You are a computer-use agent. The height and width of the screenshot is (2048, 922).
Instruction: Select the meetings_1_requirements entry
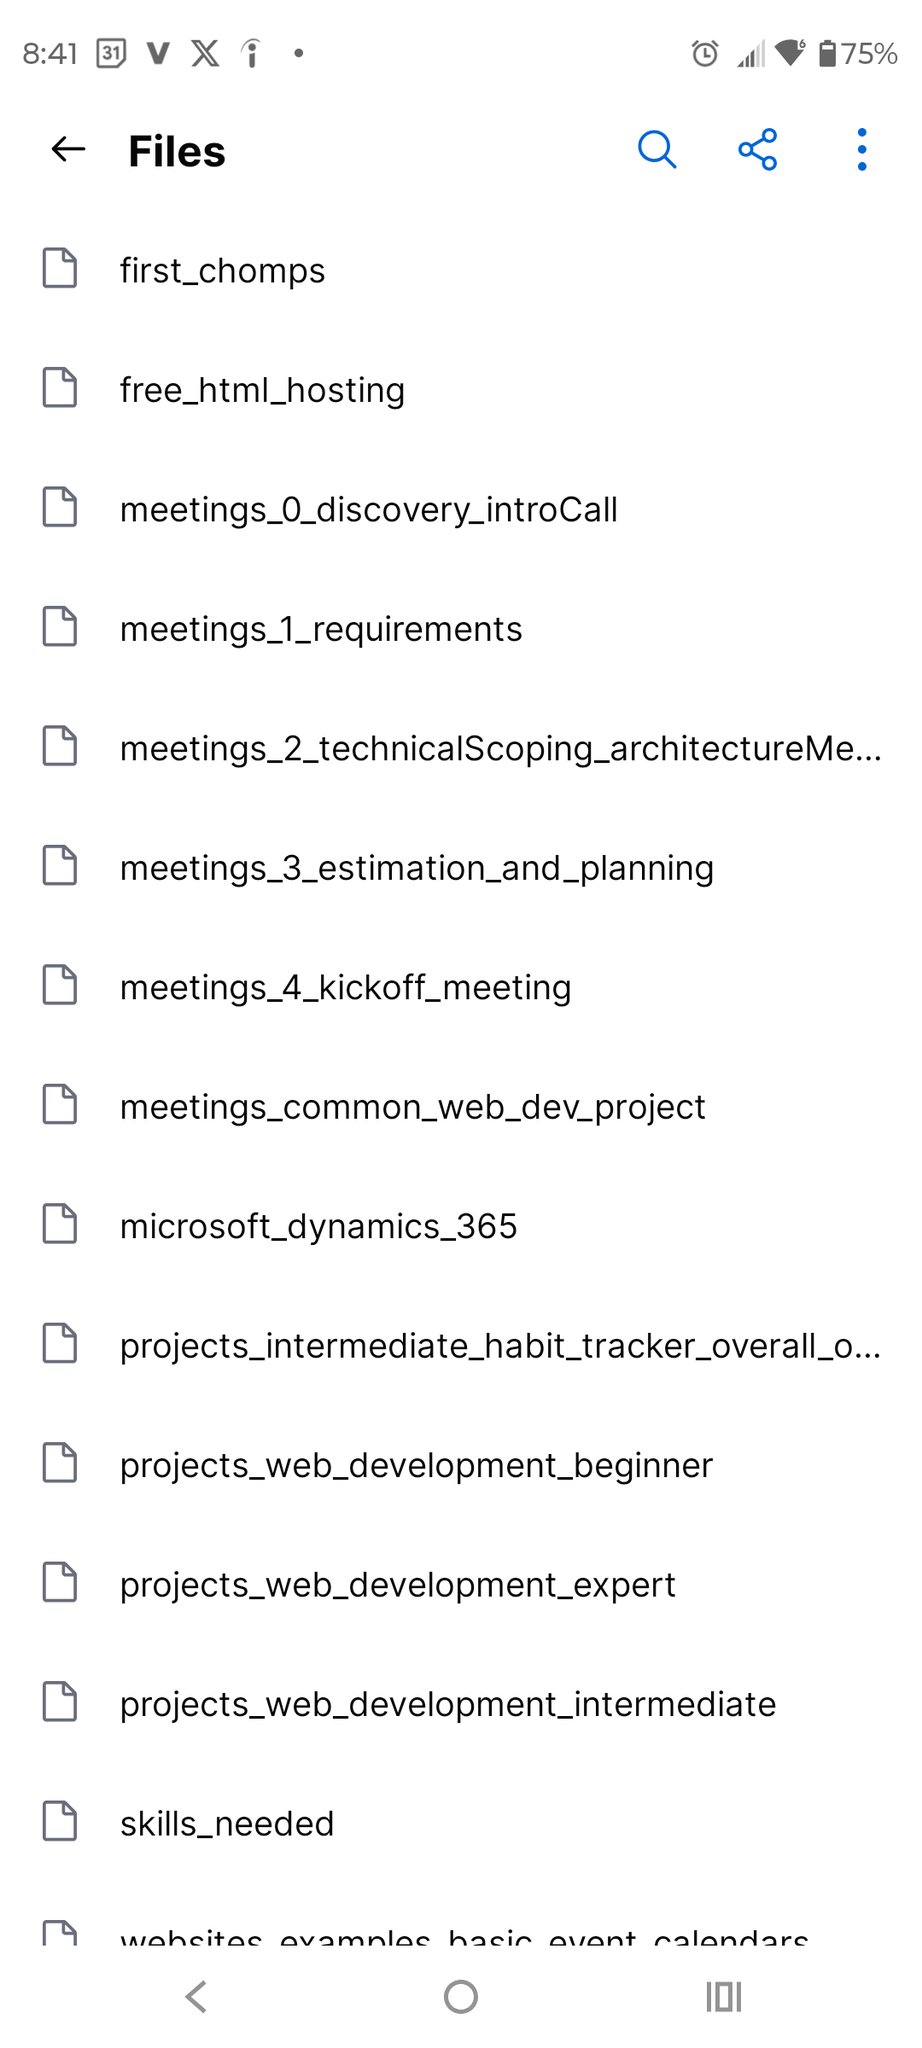click(x=321, y=629)
